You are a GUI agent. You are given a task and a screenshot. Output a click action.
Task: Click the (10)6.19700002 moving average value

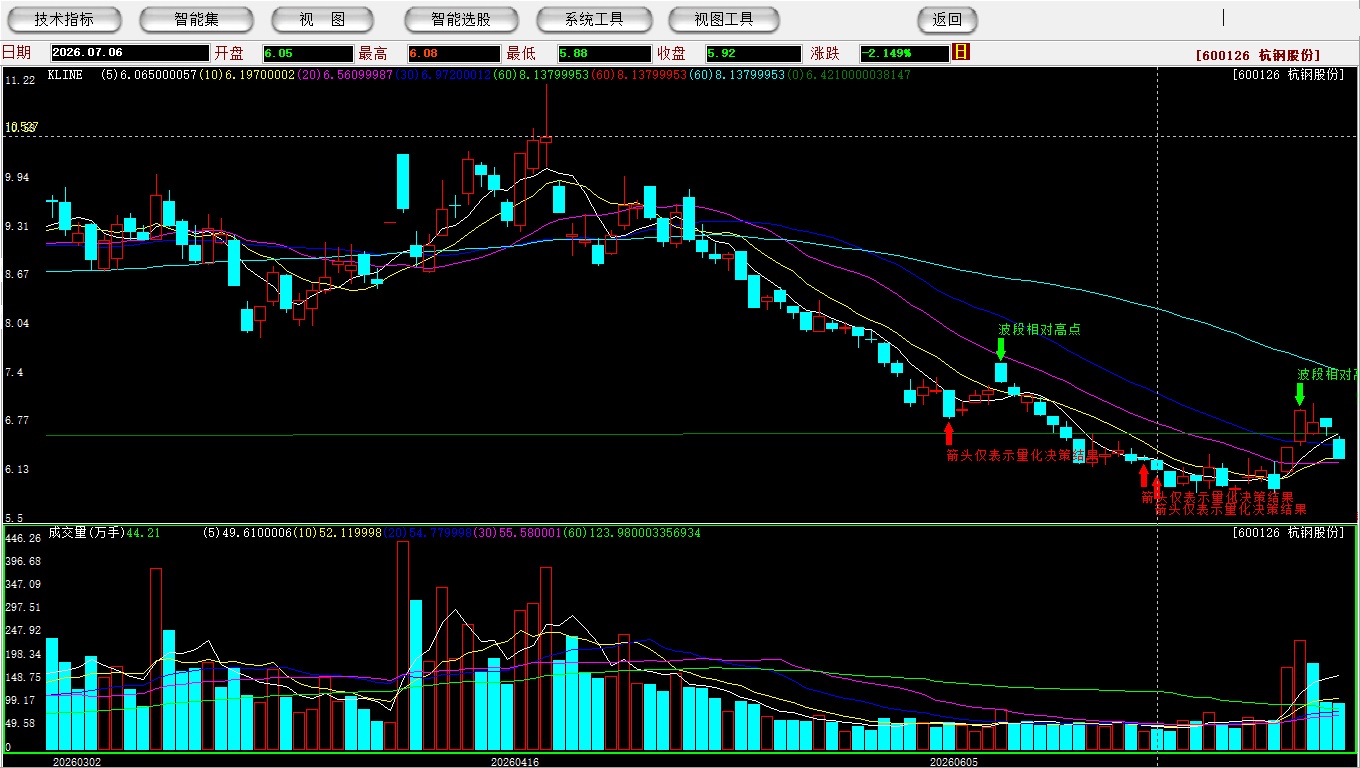pos(247,75)
